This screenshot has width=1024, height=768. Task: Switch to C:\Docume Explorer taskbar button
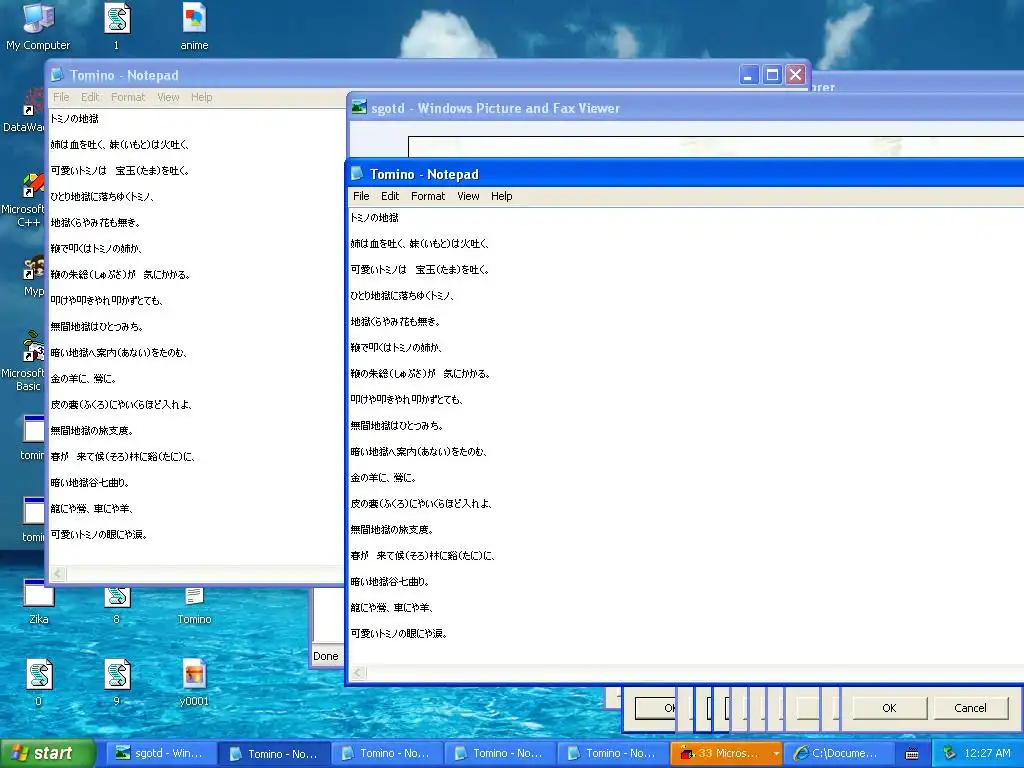(837, 753)
